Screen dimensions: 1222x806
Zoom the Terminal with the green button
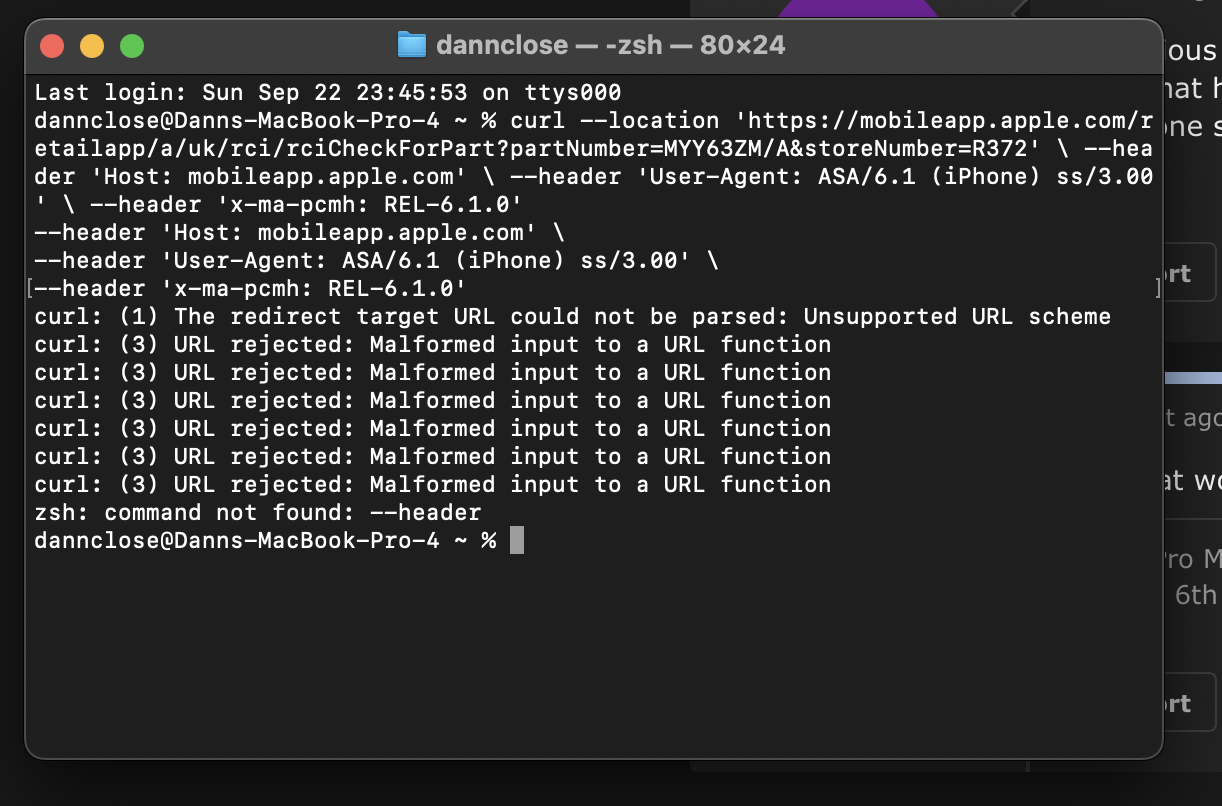(132, 46)
